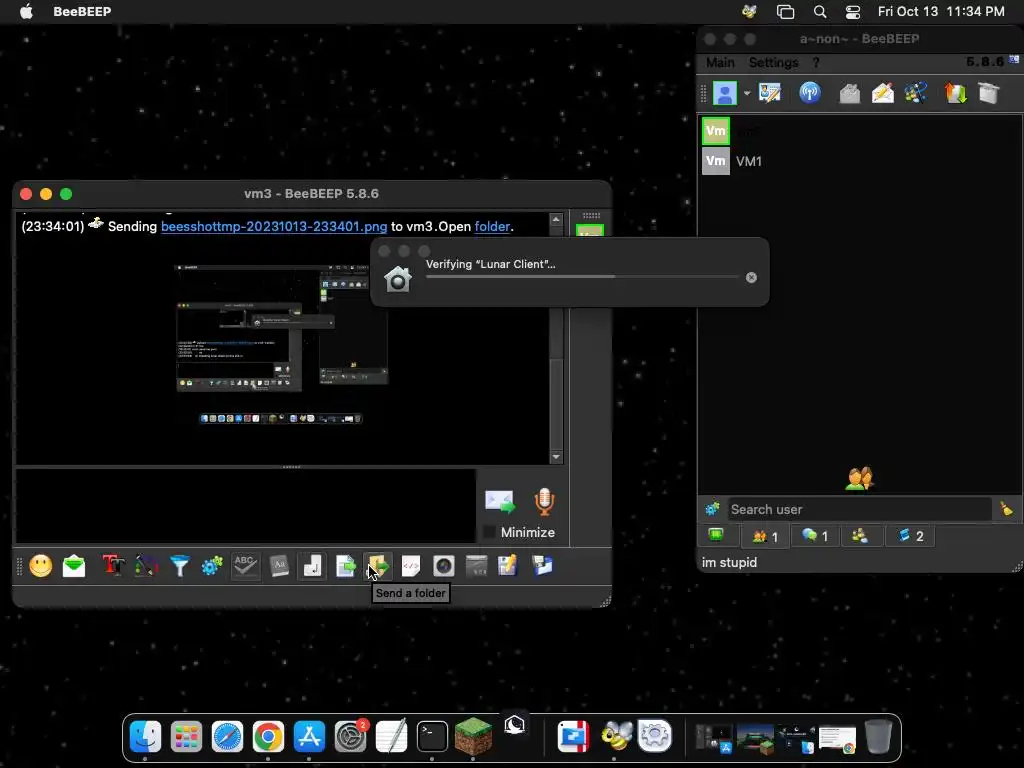Click the envelope-with-pencil icon in BeeBEEP toolbar
Viewport: 1024px width, 768px height.
(x=882, y=93)
